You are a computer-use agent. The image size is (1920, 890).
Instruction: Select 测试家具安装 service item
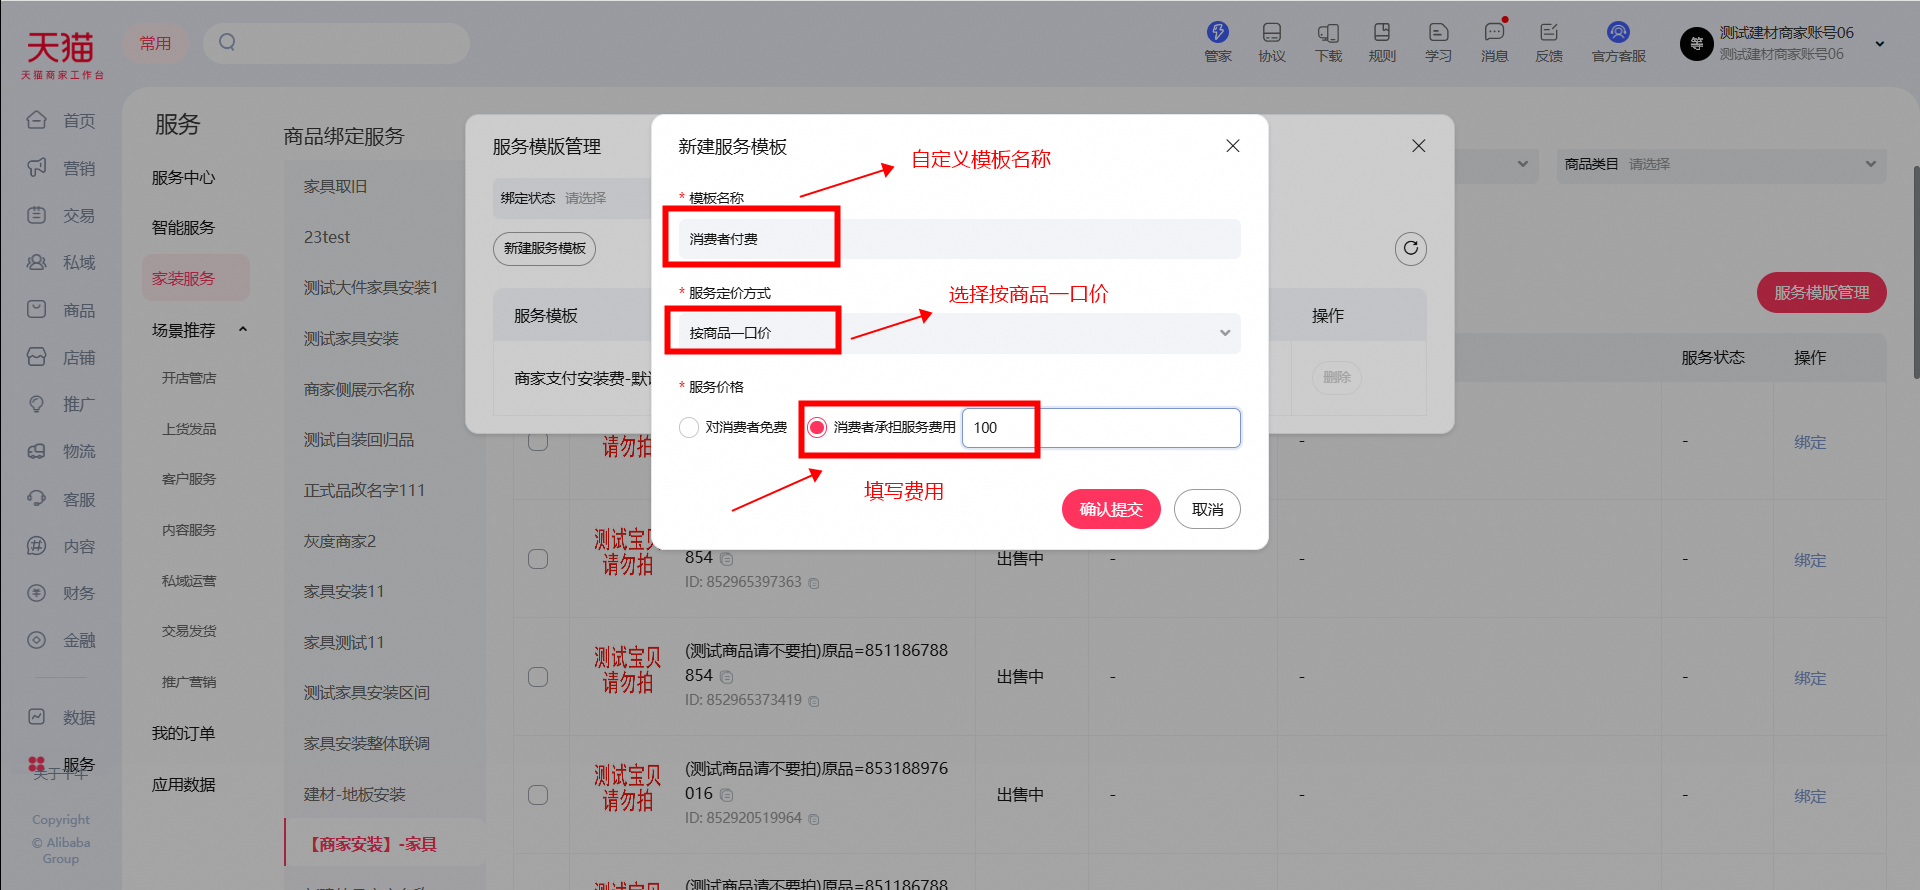point(351,338)
